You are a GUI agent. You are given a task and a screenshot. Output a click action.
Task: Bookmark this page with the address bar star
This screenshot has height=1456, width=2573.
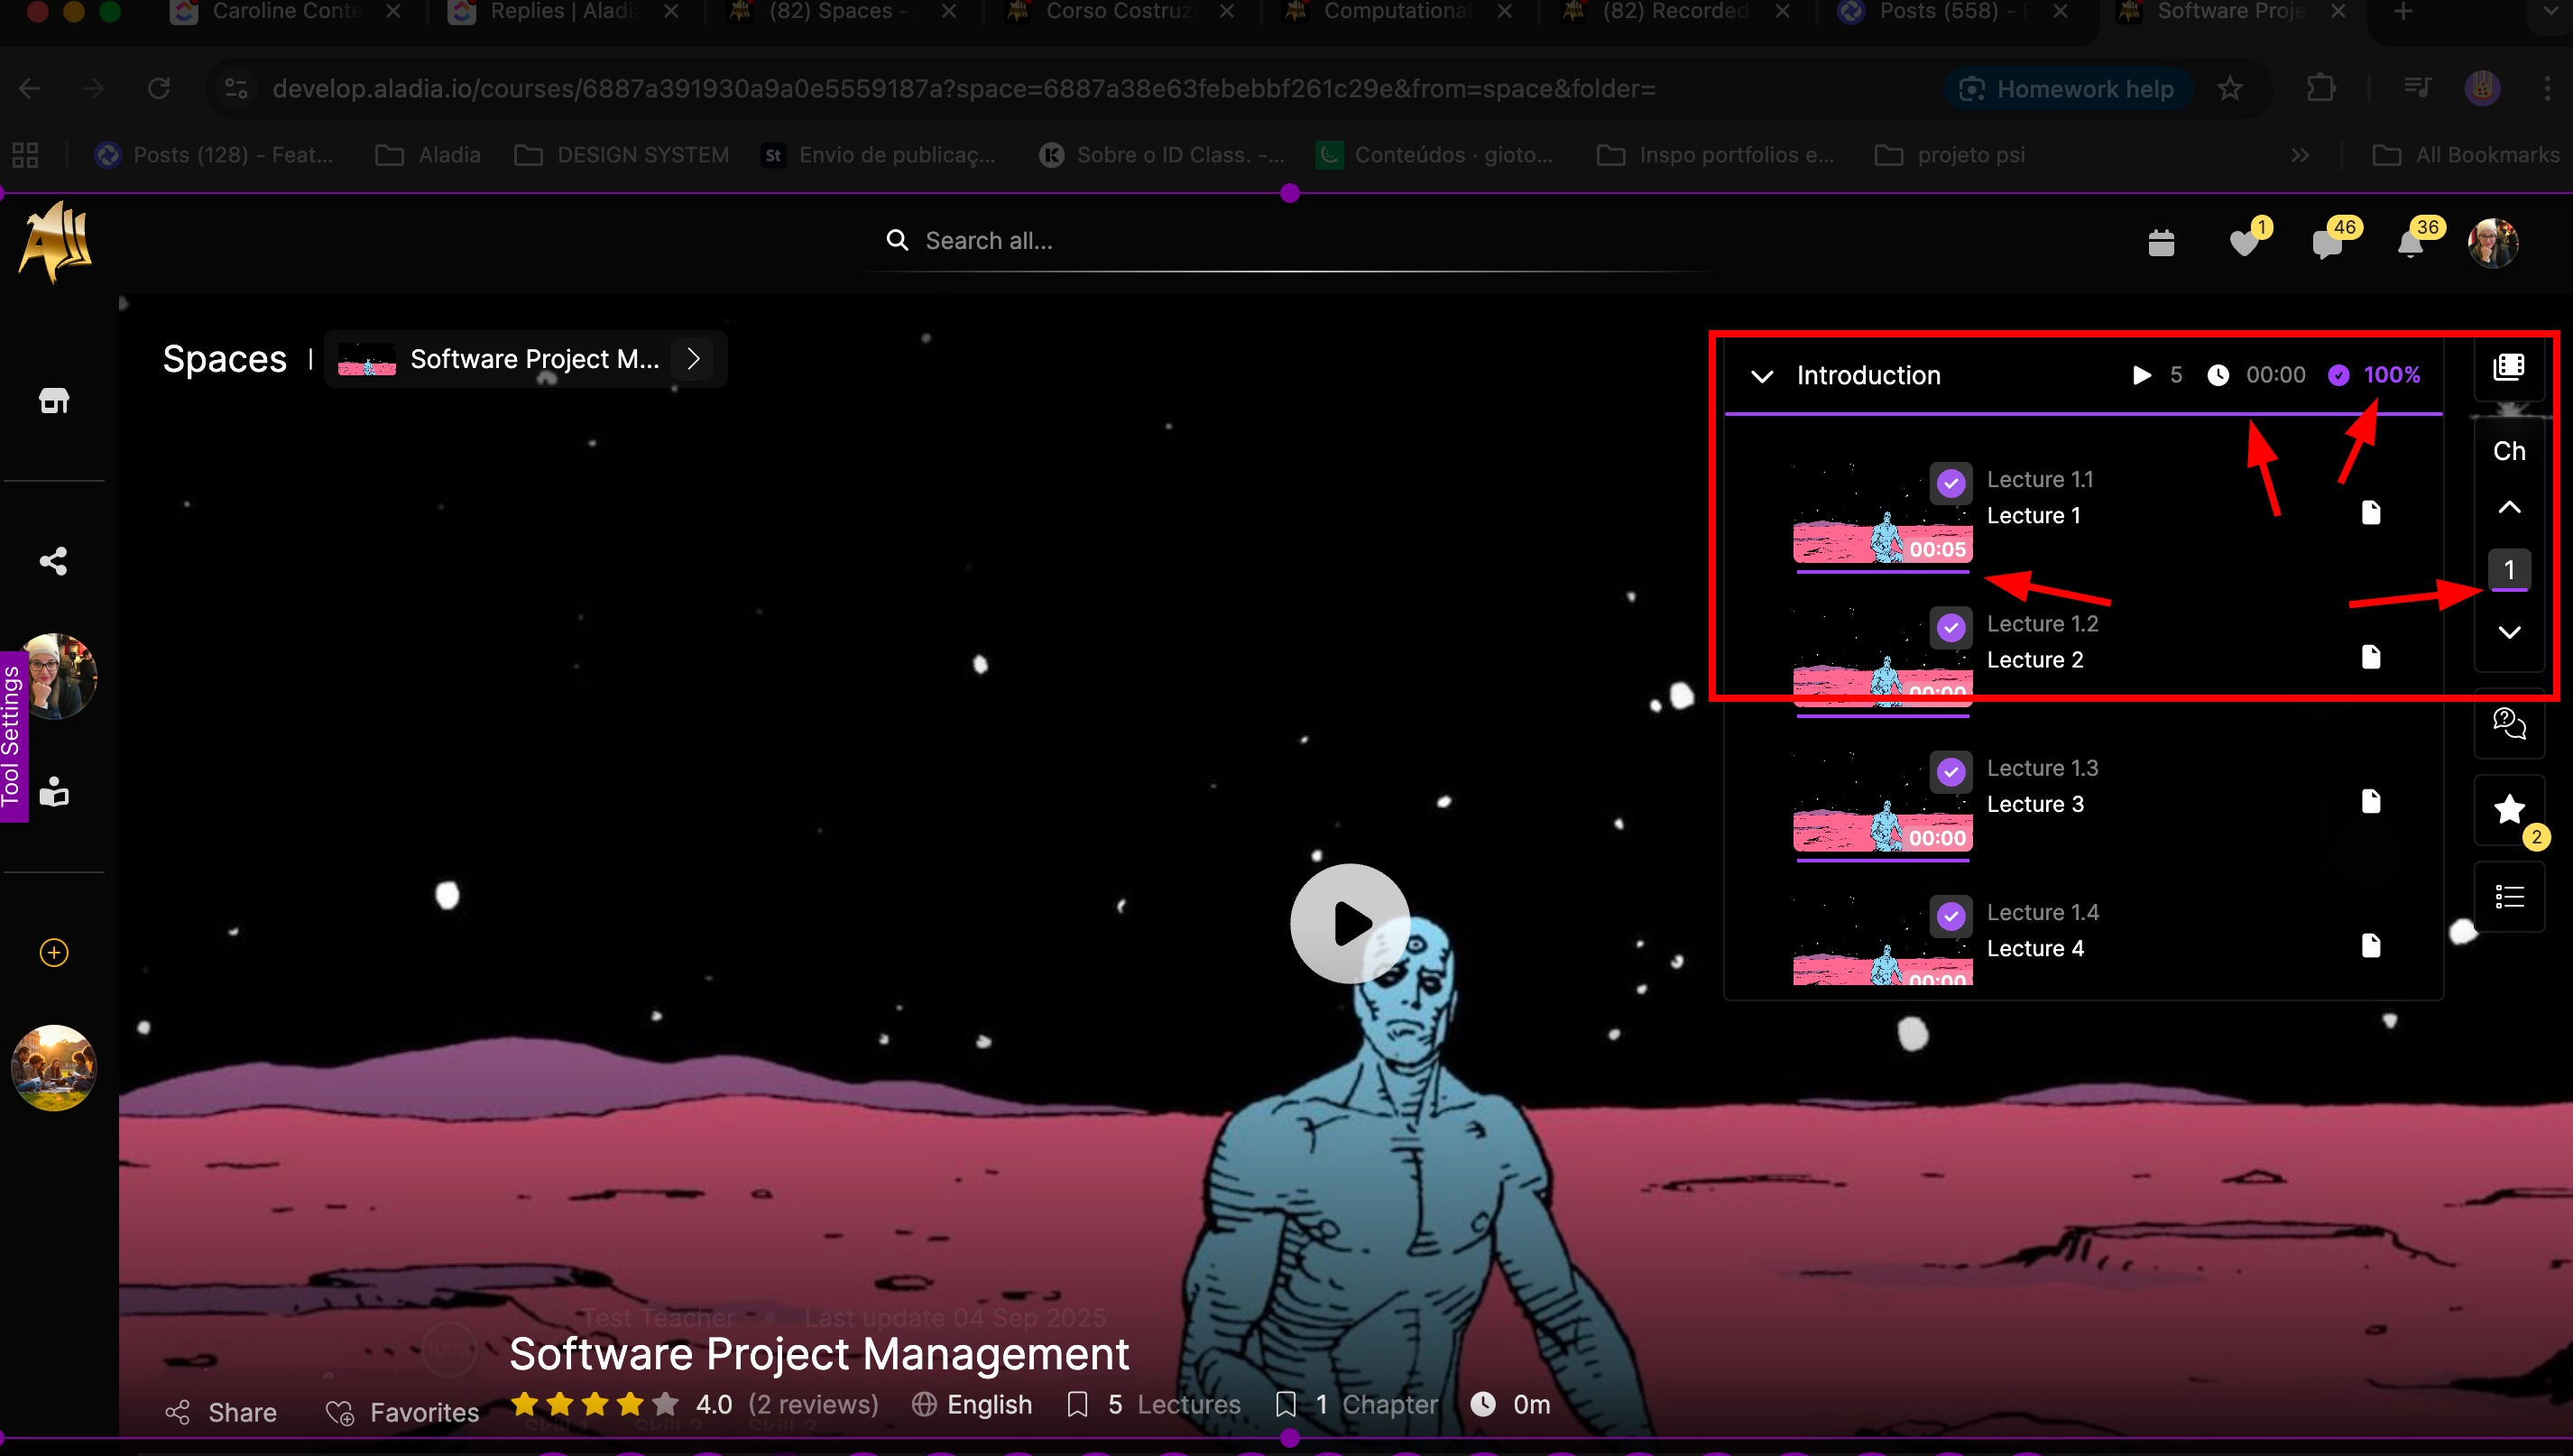(x=2230, y=89)
